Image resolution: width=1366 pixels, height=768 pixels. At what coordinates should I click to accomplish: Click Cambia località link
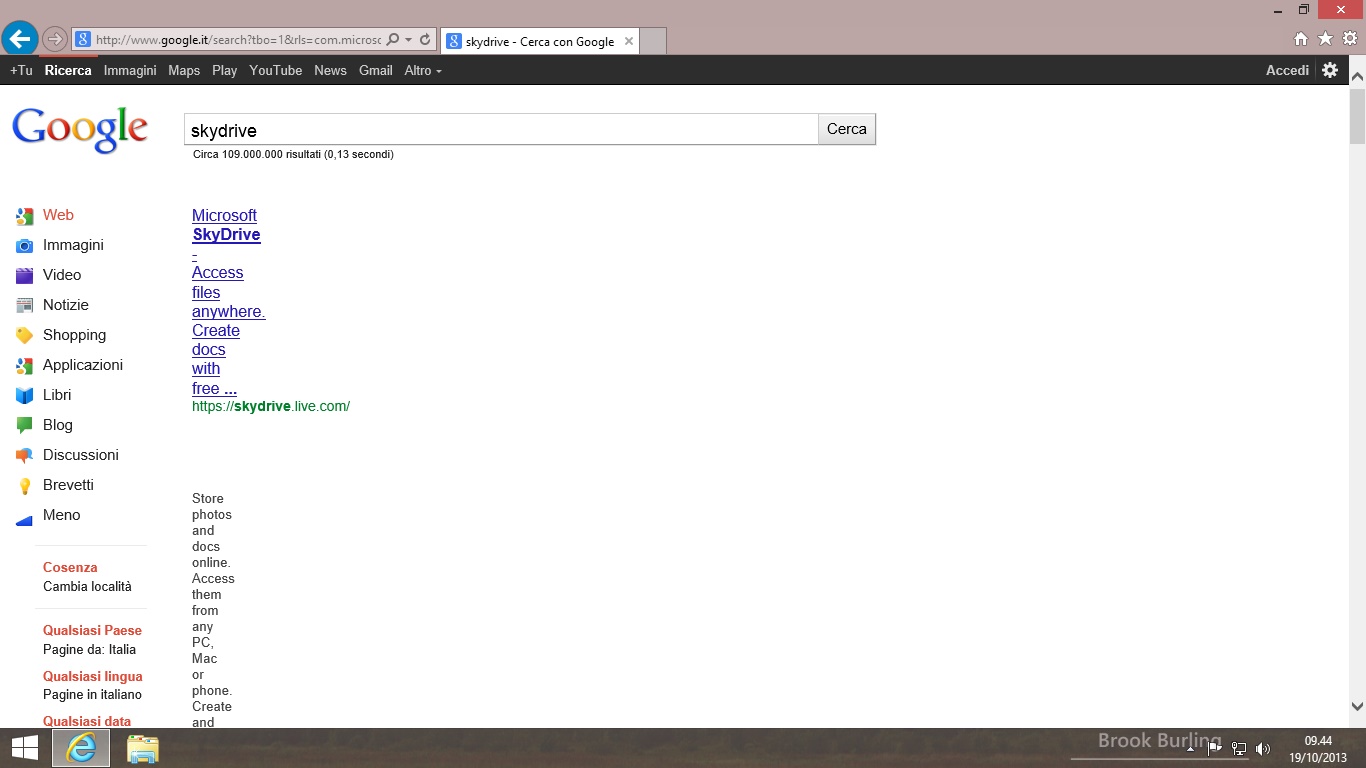pos(87,587)
